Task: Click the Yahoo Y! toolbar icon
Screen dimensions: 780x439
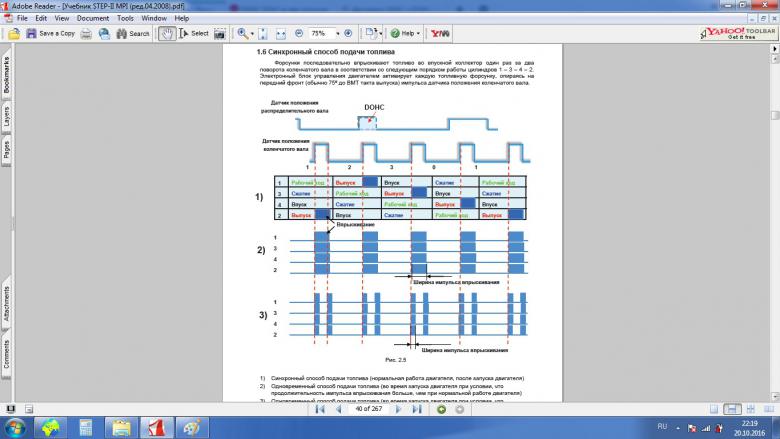Action: (440, 33)
